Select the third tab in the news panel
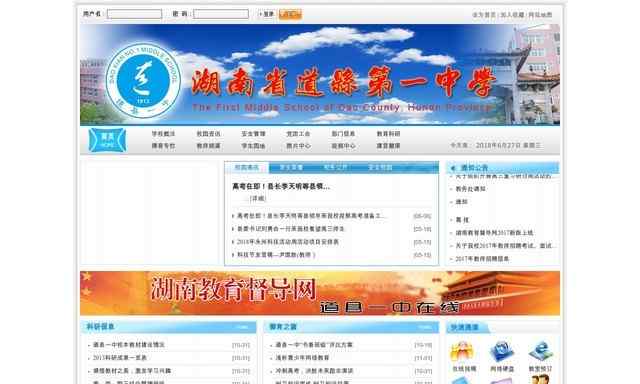The height and width of the screenshot is (384, 640). point(336,167)
